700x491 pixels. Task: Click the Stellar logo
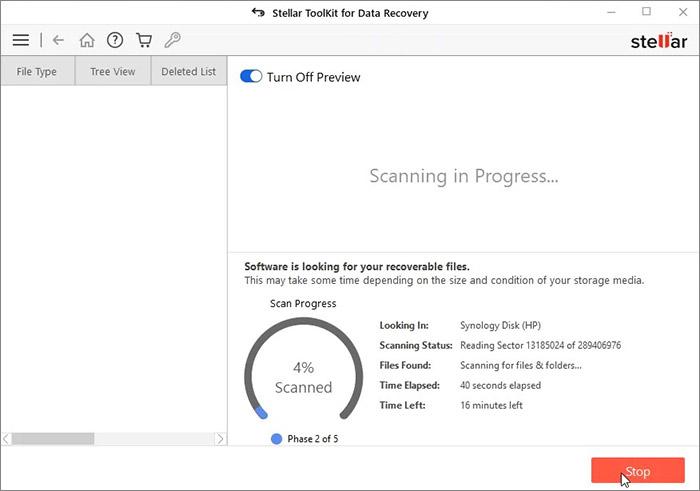click(x=659, y=41)
